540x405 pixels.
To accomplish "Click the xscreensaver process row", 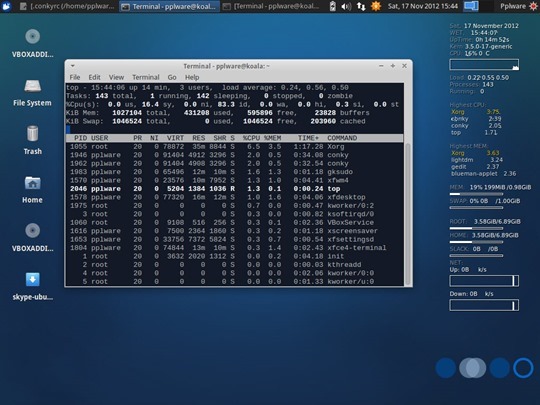I will 235,231.
